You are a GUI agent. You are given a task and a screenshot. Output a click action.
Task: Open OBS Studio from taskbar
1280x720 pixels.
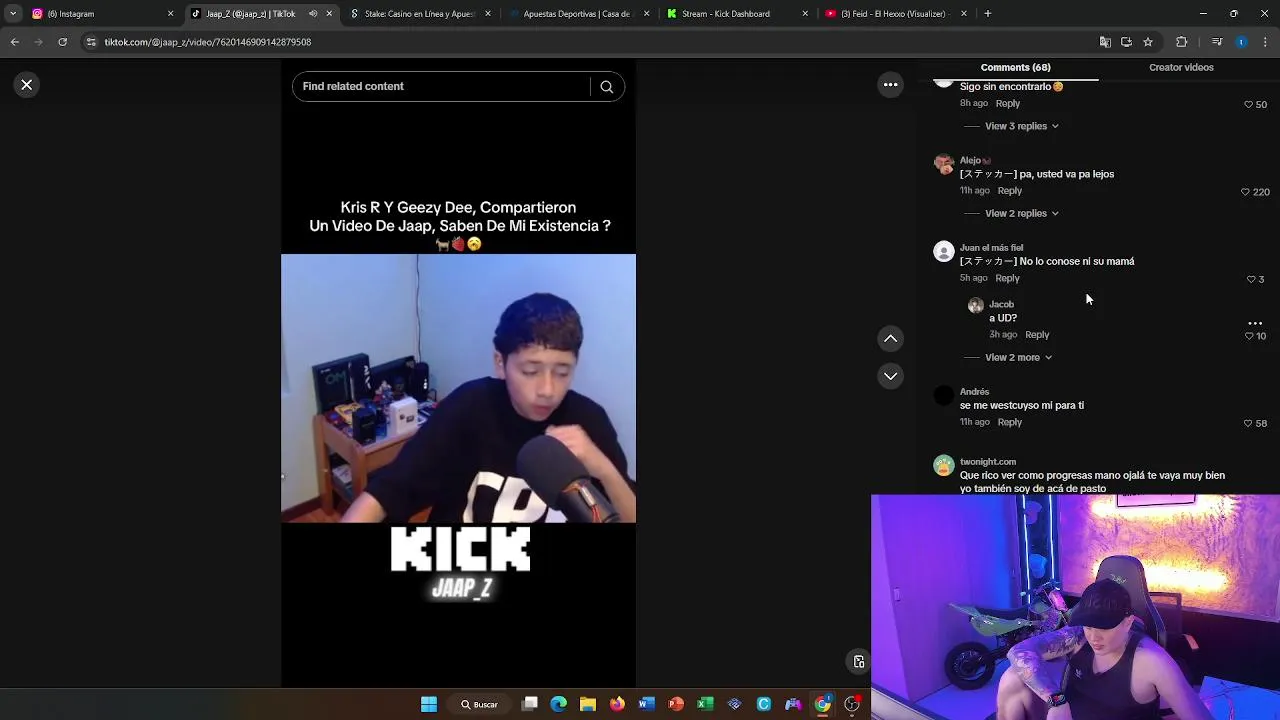click(852, 704)
